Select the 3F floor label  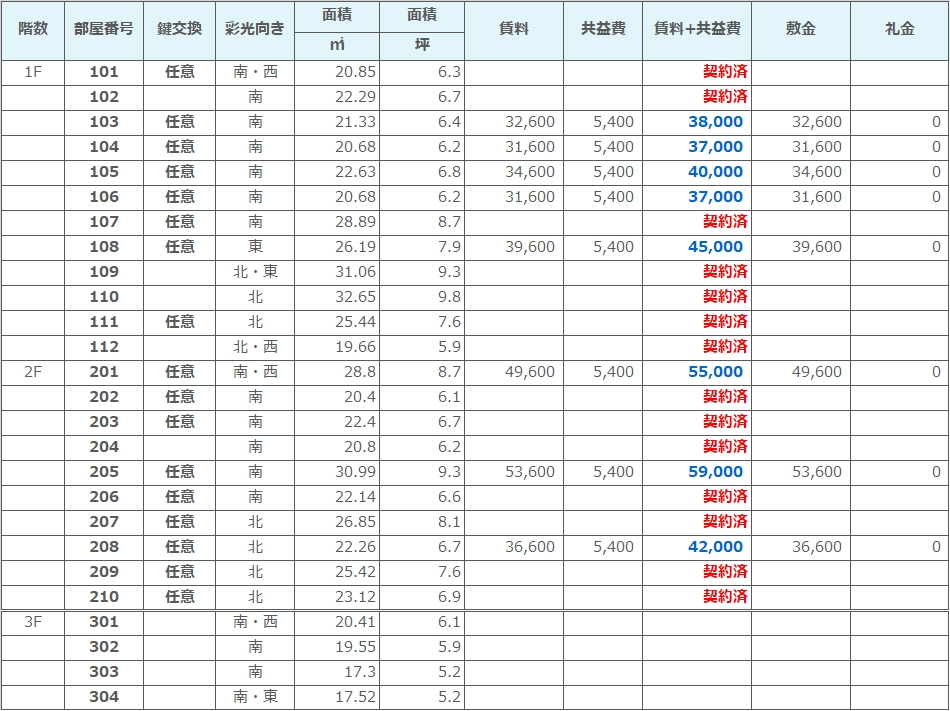click(33, 622)
